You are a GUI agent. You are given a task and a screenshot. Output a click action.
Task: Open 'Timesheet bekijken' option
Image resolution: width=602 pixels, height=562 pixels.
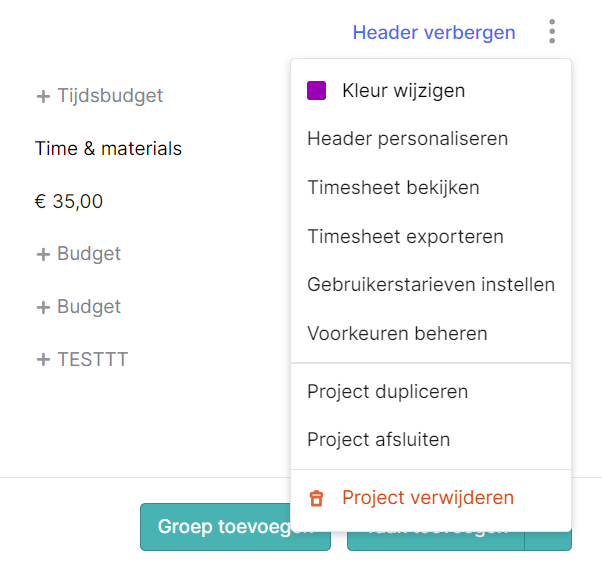[431, 188]
